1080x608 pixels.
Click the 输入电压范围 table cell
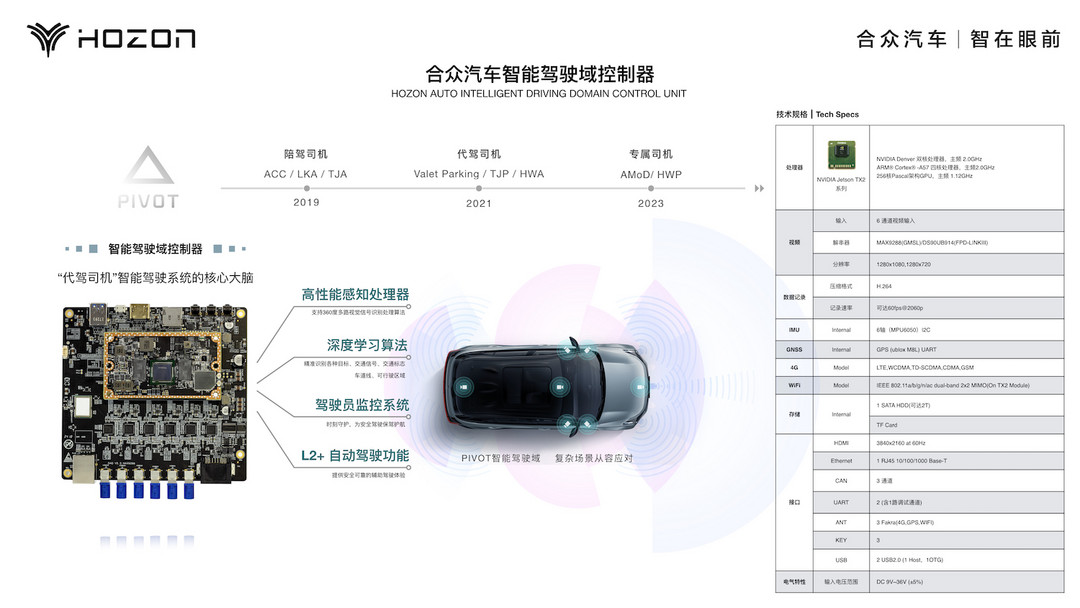841,583
